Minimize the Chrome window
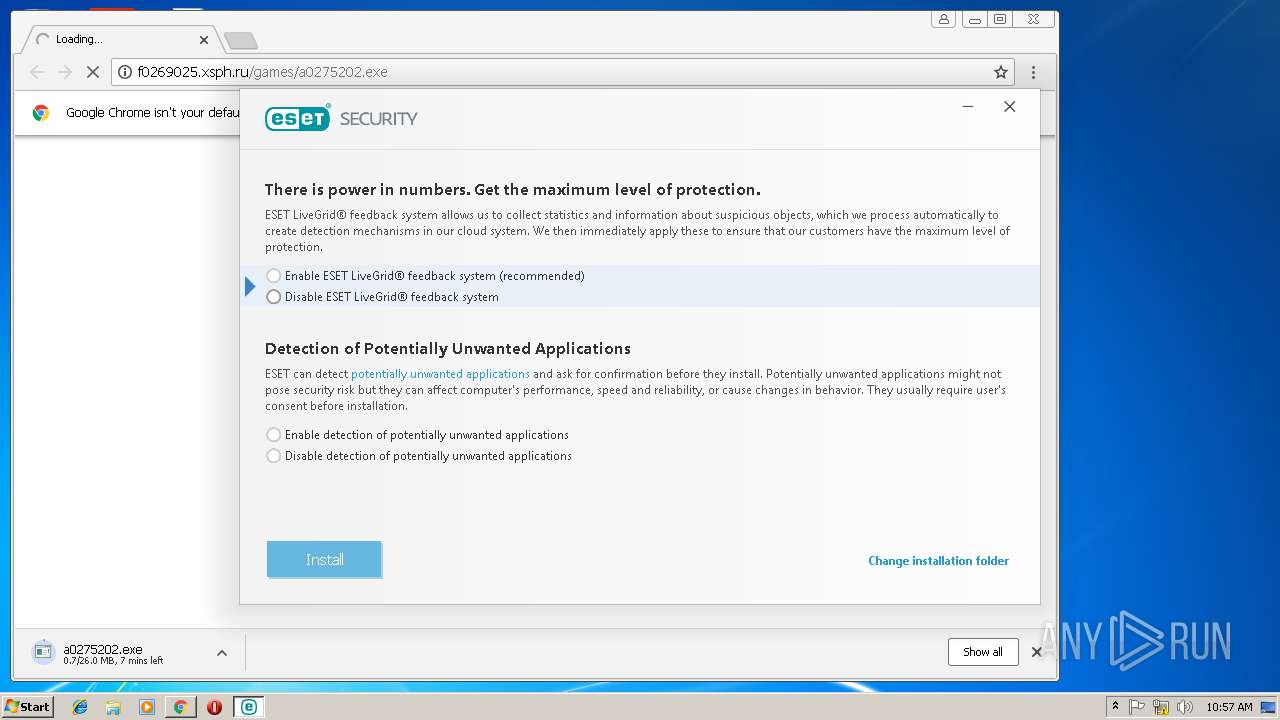Viewport: 1280px width, 720px height. (x=974, y=19)
